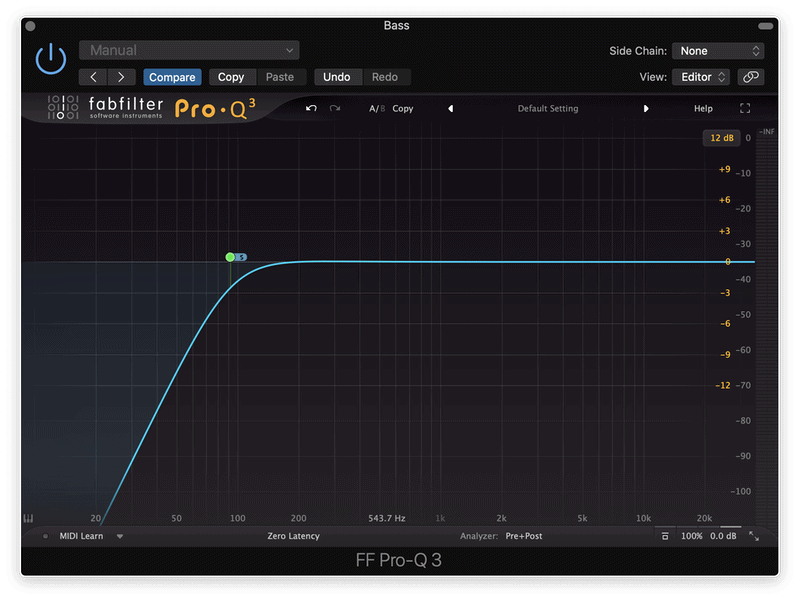
Task: Enter full screen mode icon
Action: click(745, 108)
